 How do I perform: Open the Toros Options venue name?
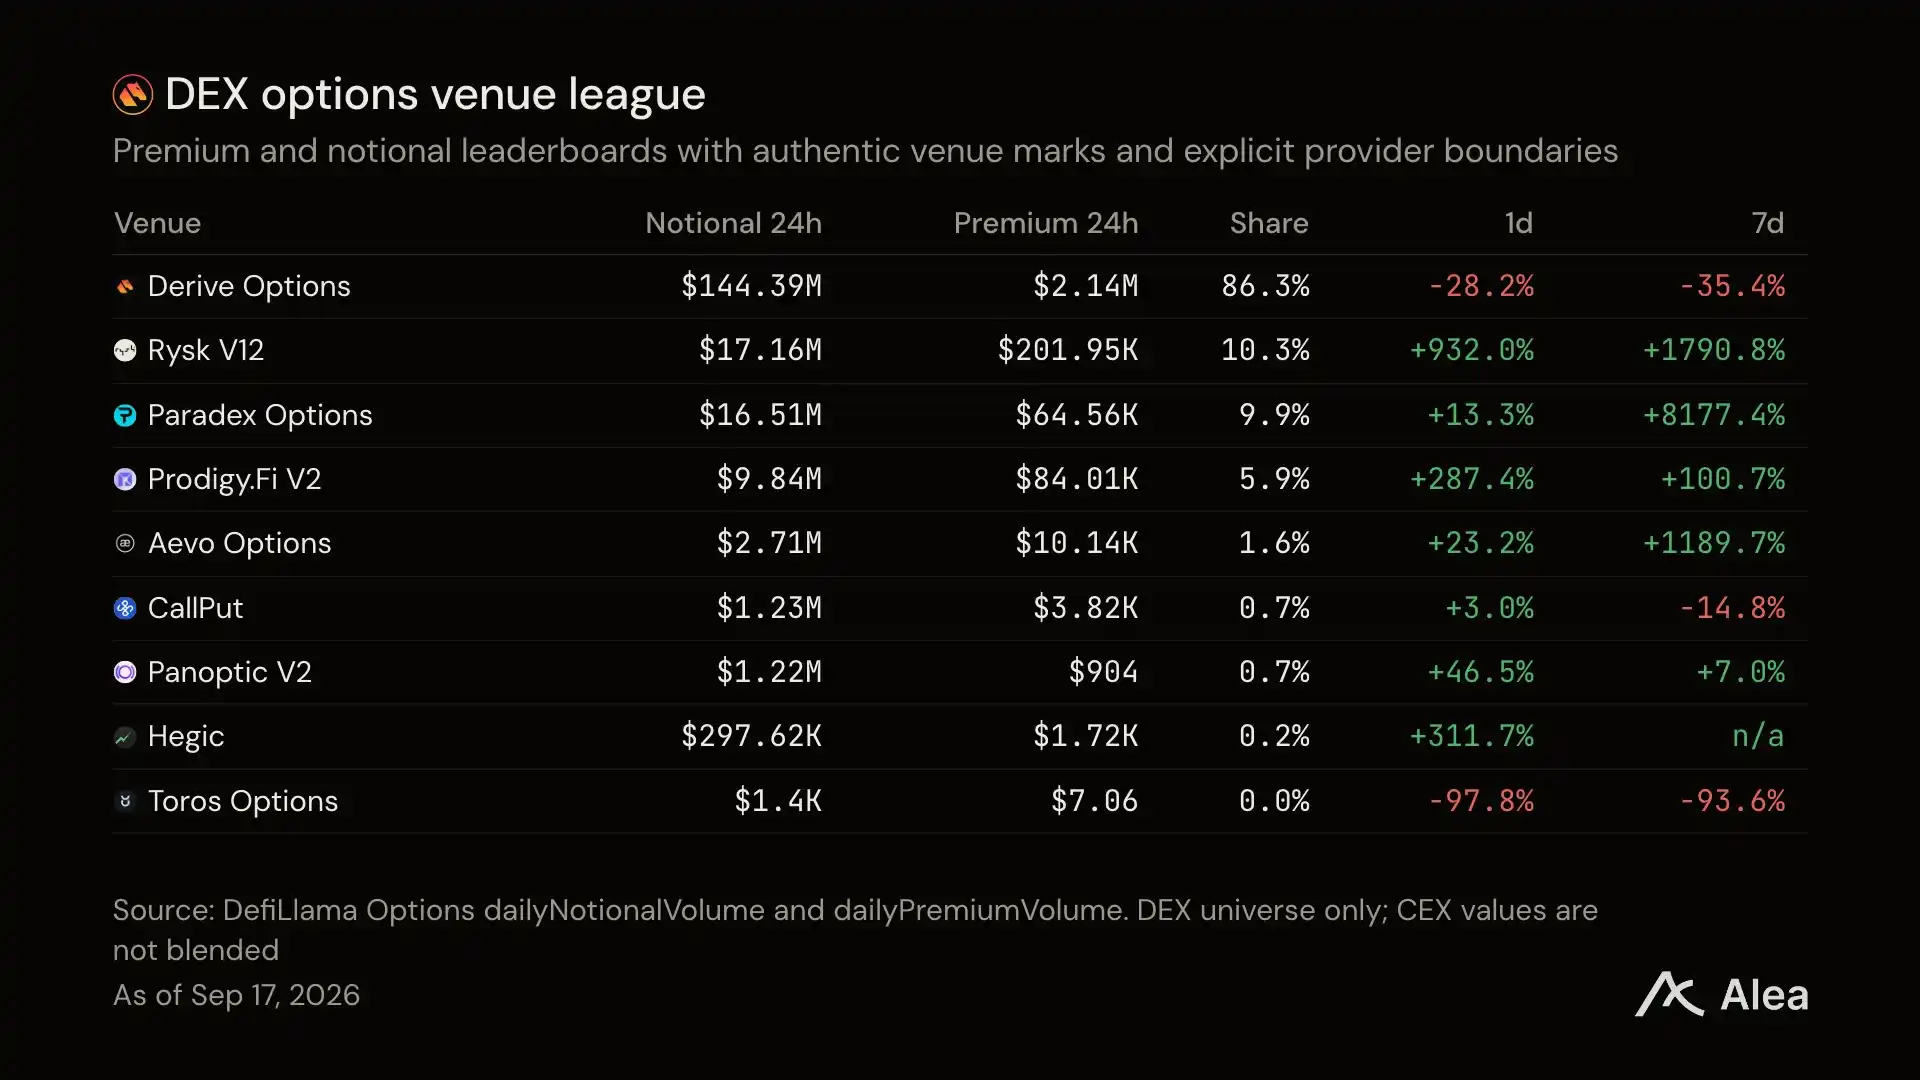243,802
